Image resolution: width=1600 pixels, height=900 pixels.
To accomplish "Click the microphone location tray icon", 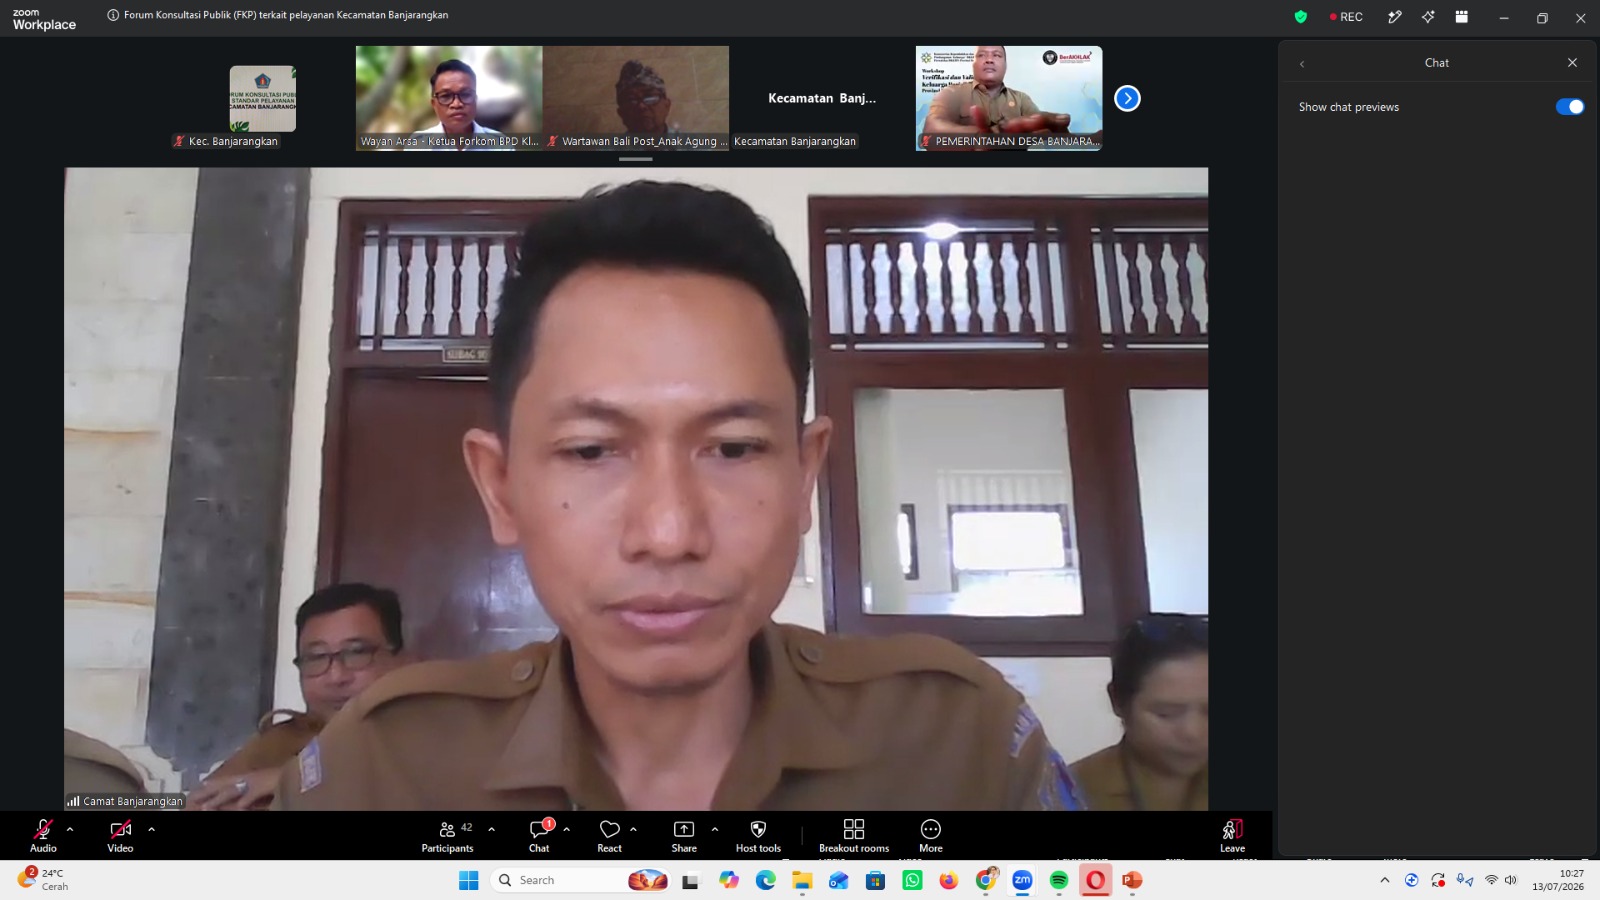I will [x=1464, y=880].
